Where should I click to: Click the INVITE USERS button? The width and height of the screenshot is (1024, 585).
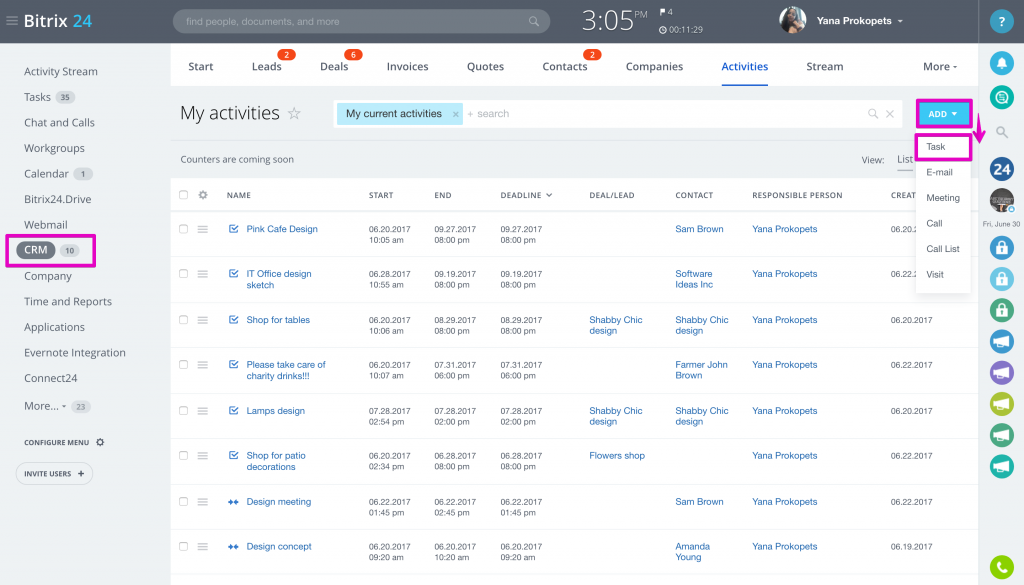click(54, 473)
